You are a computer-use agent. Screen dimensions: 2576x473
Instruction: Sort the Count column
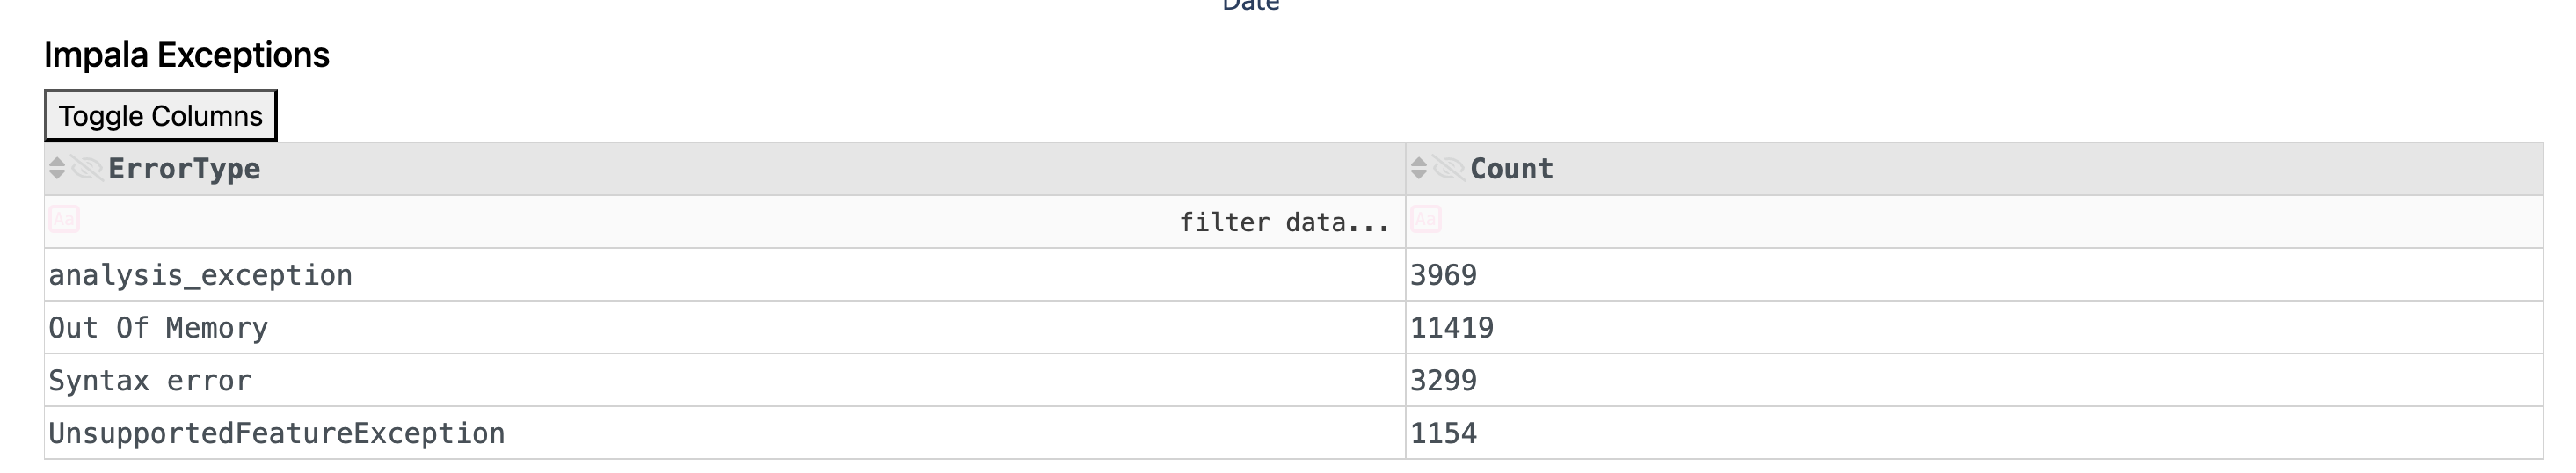1418,168
